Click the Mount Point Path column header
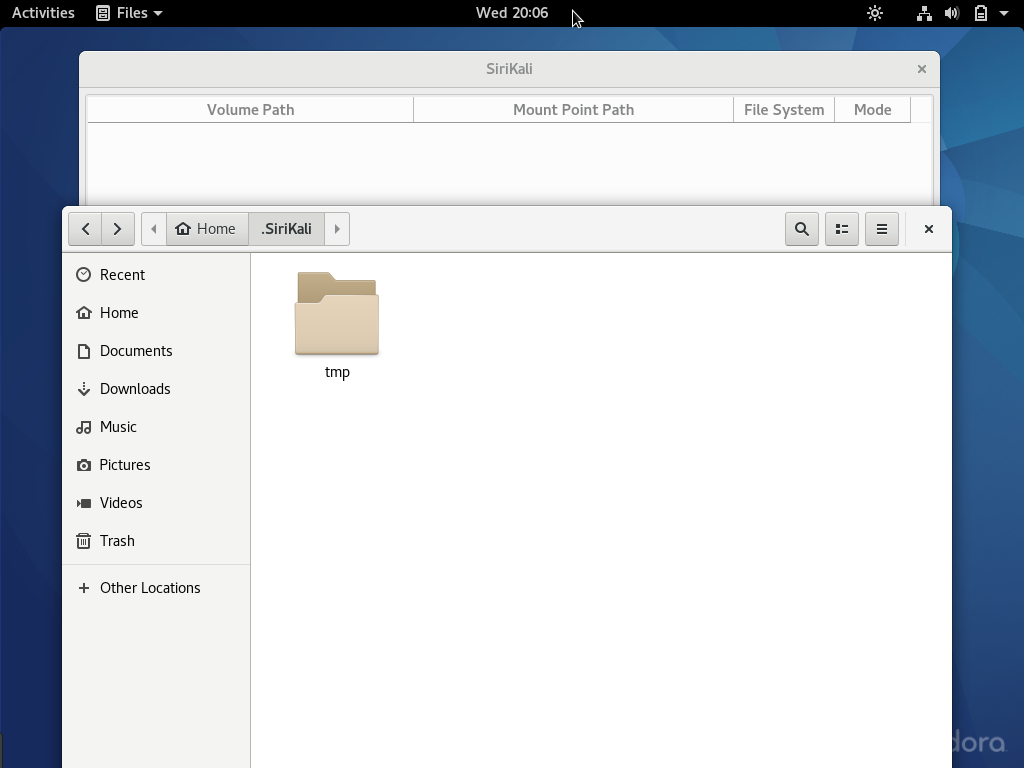 [x=573, y=110]
